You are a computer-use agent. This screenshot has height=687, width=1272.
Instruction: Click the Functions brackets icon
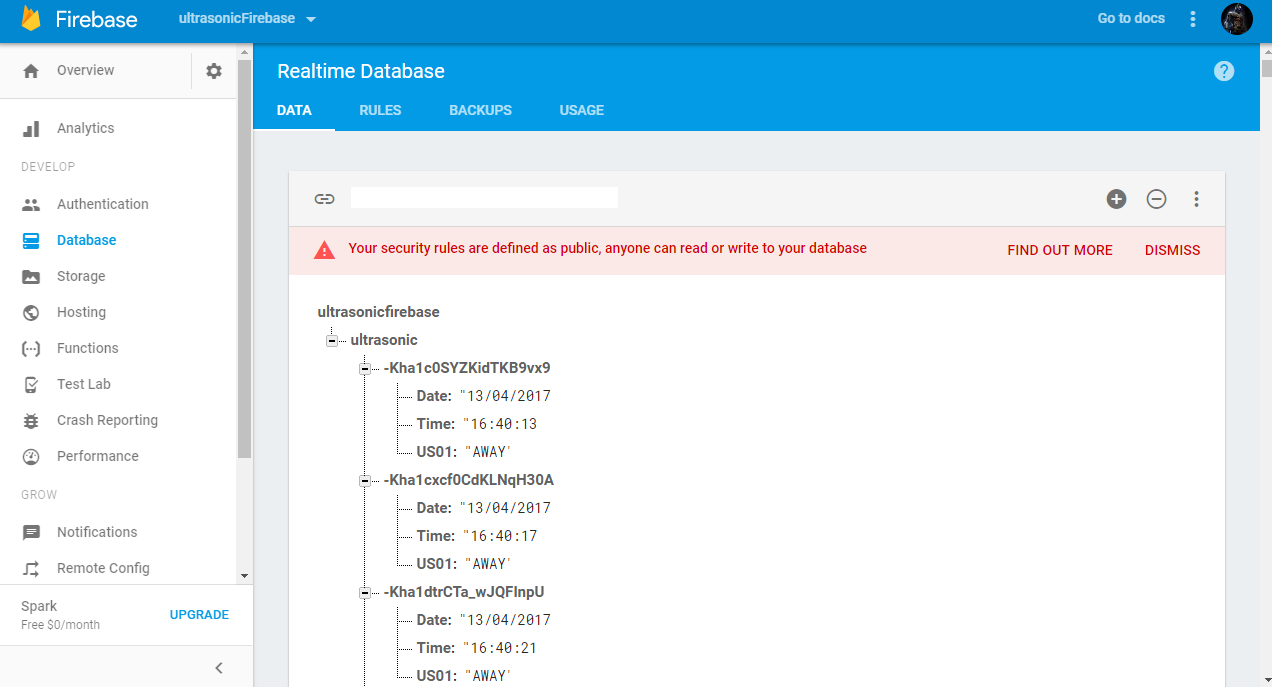[x=31, y=349]
